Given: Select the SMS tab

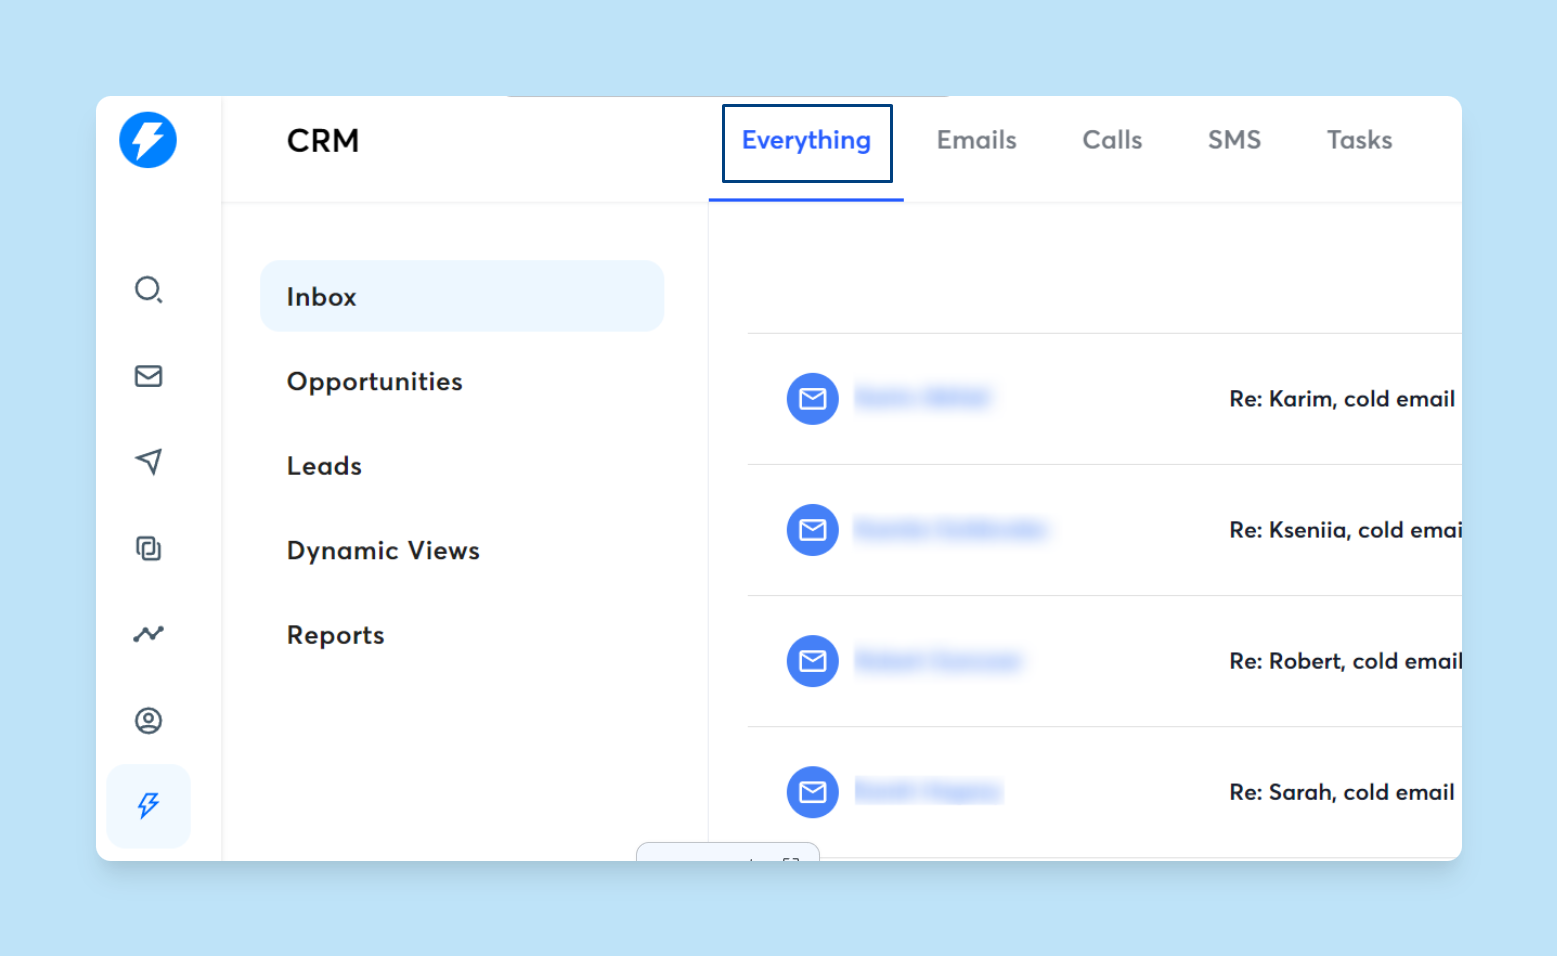Looking at the screenshot, I should click(x=1233, y=140).
